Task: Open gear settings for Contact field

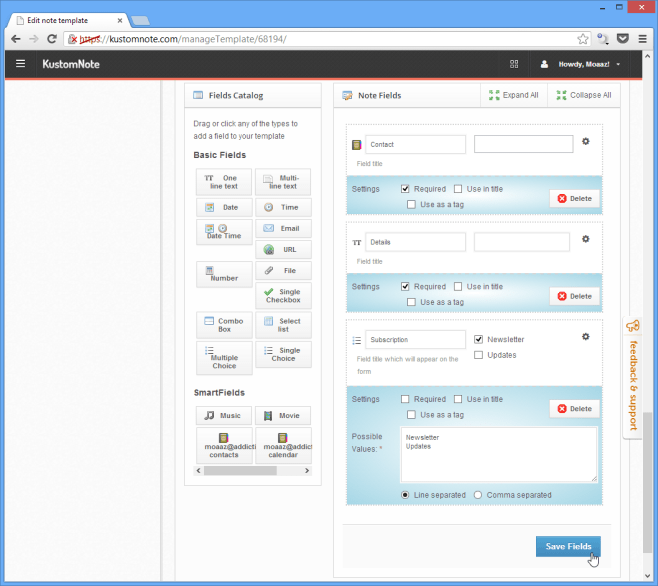Action: click(586, 143)
